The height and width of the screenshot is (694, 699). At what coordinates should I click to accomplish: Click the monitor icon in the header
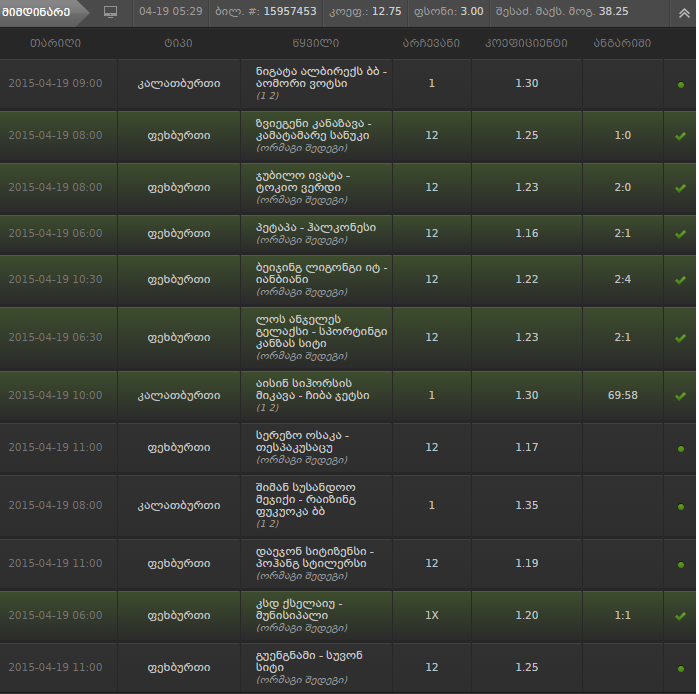point(110,12)
